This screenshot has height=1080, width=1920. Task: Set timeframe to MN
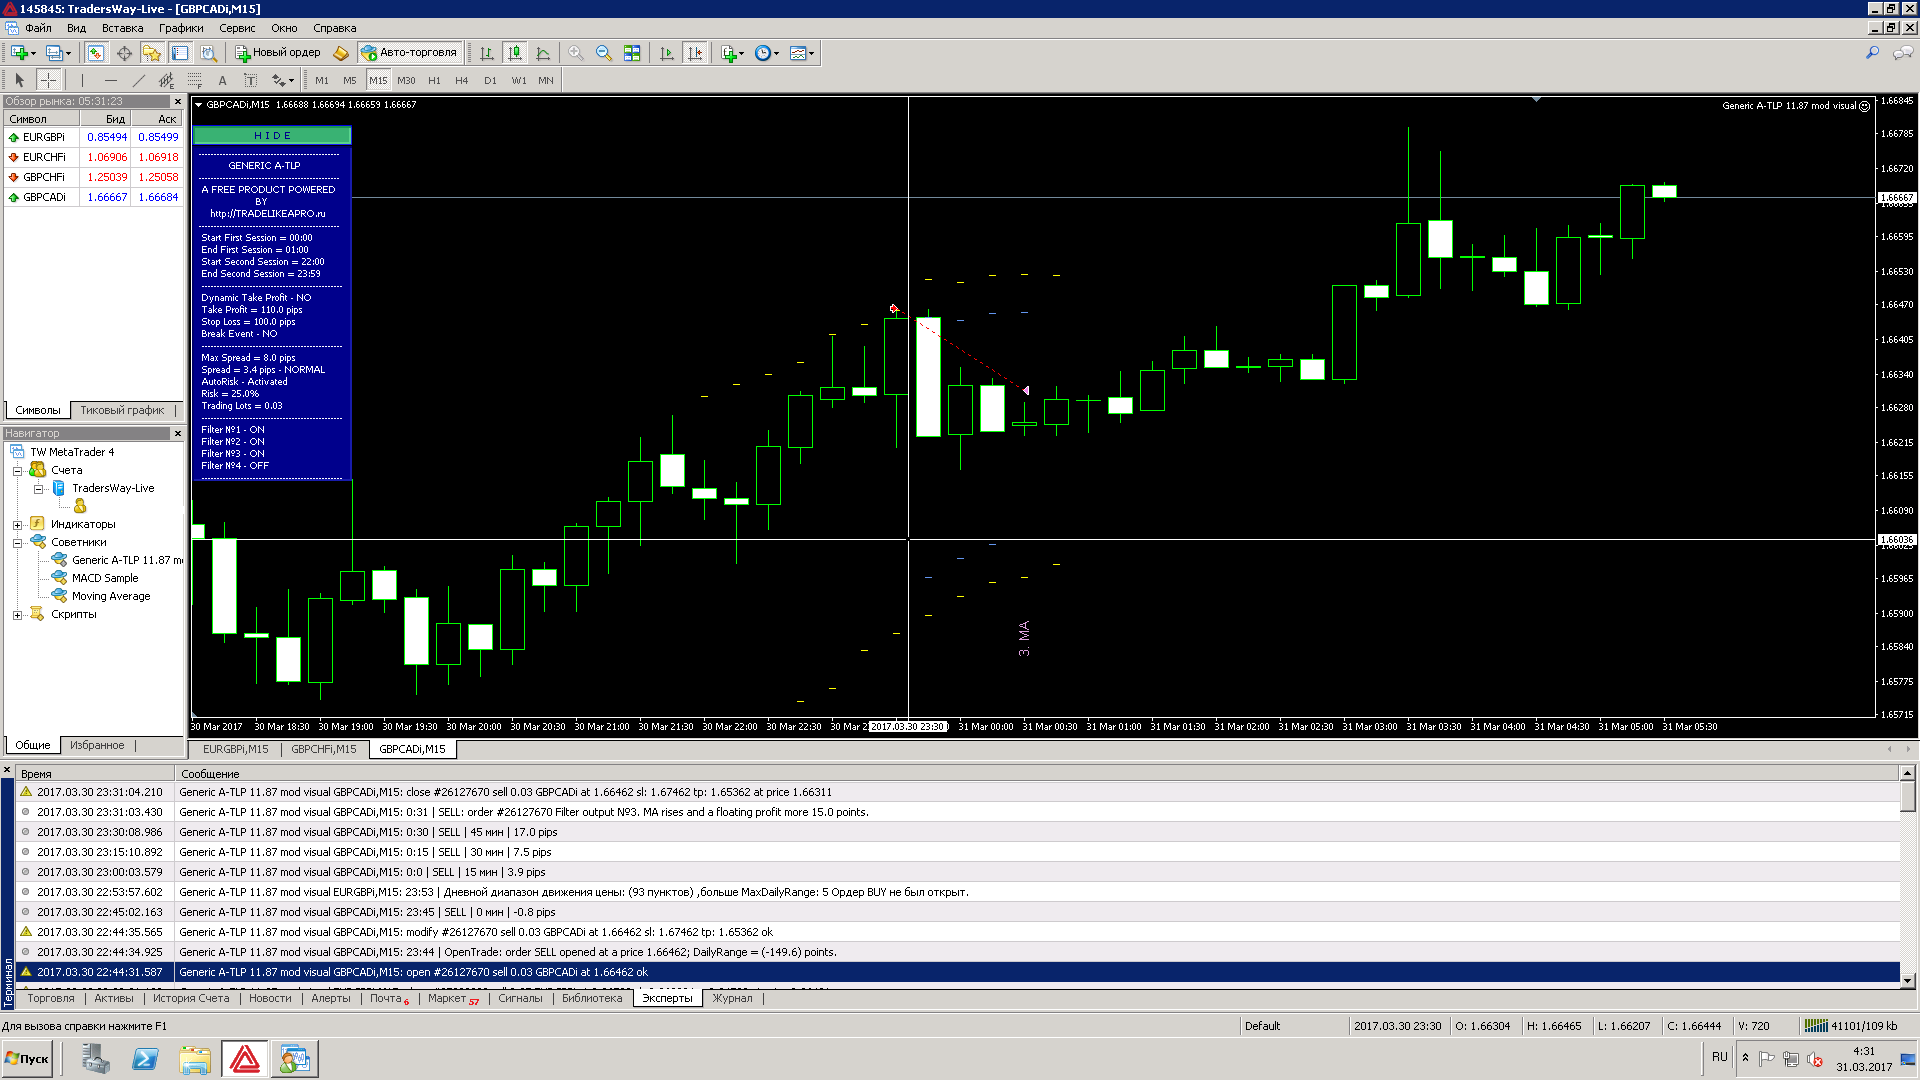[x=546, y=80]
